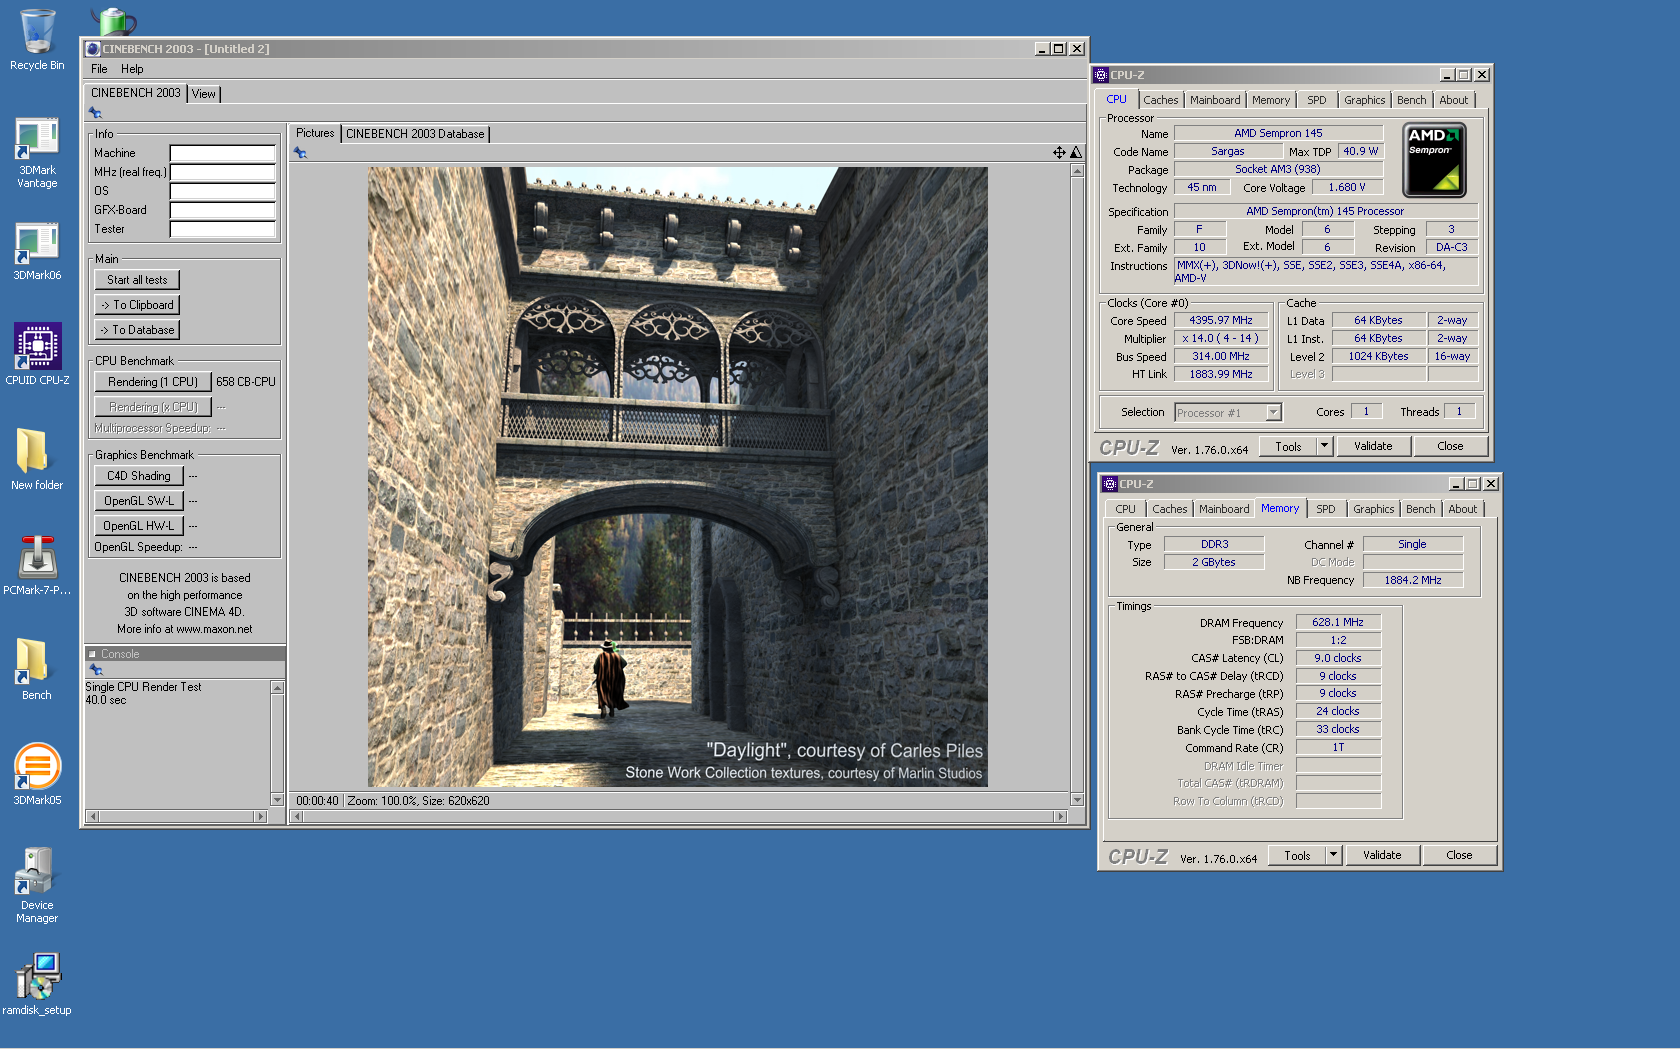Click the 658 CB-CPU score value
The height and width of the screenshot is (1050, 1680).
[246, 382]
